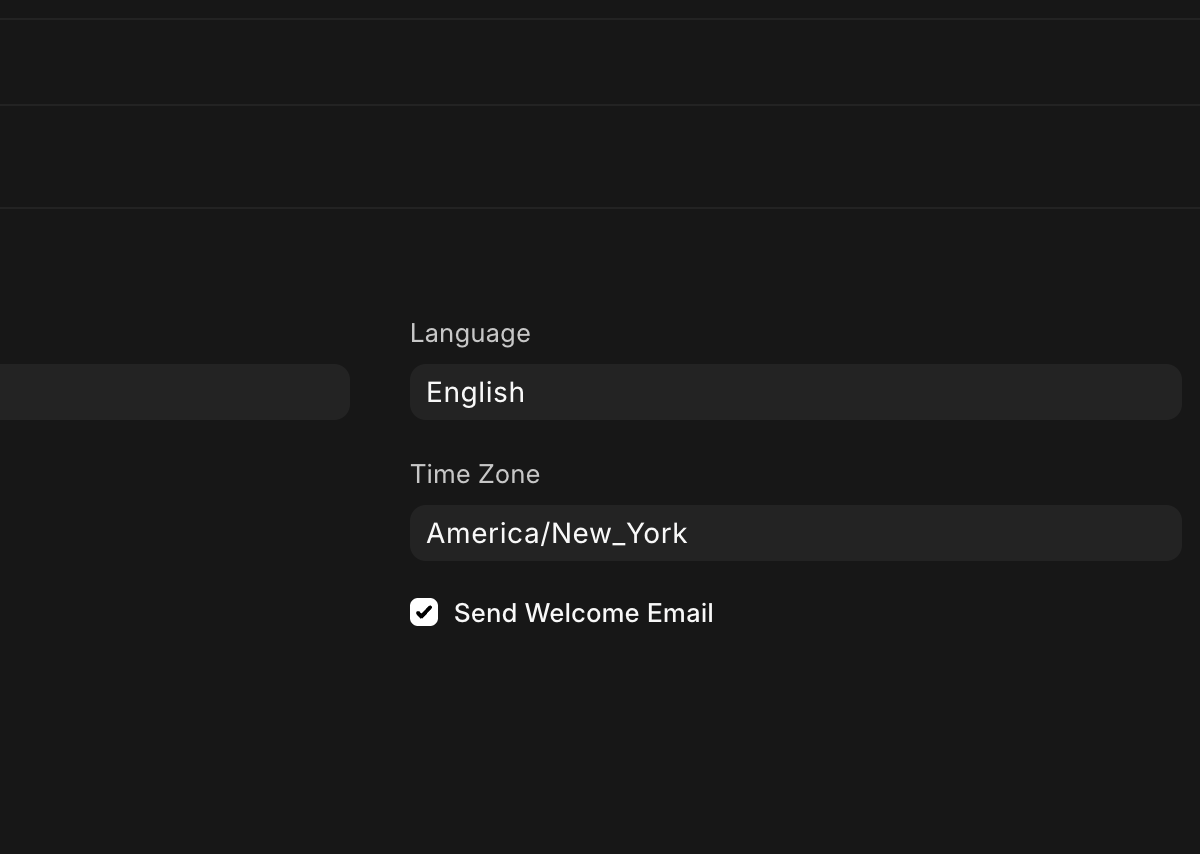Click the Language field label
This screenshot has height=854, width=1200.
(470, 333)
